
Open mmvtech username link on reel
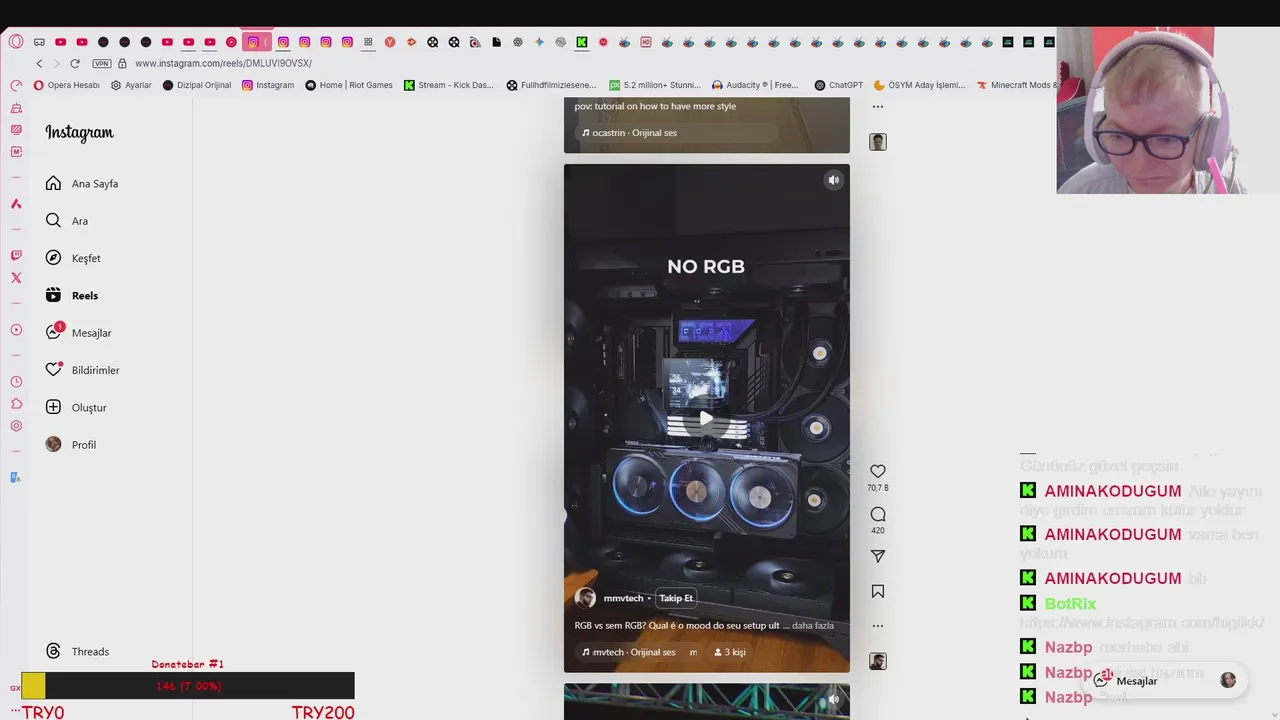click(x=623, y=598)
